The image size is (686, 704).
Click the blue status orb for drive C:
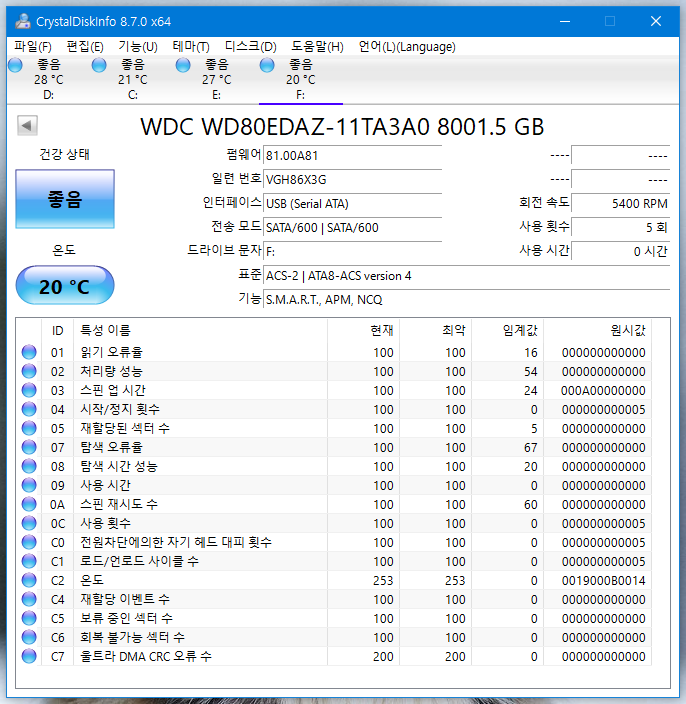[99, 65]
